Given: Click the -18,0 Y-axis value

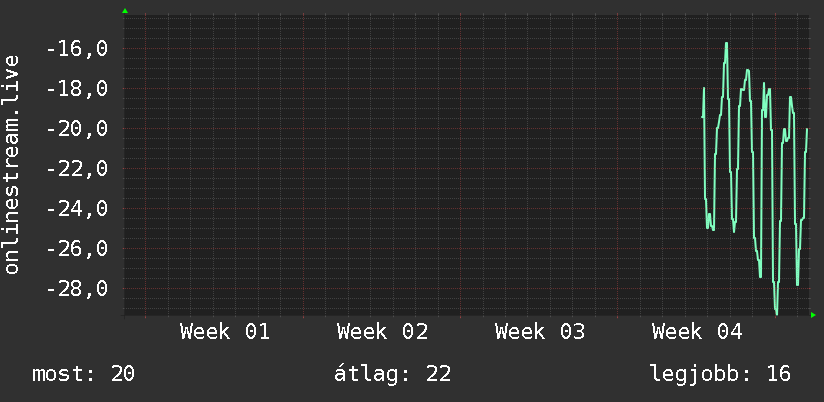Looking at the screenshot, I should point(75,89).
